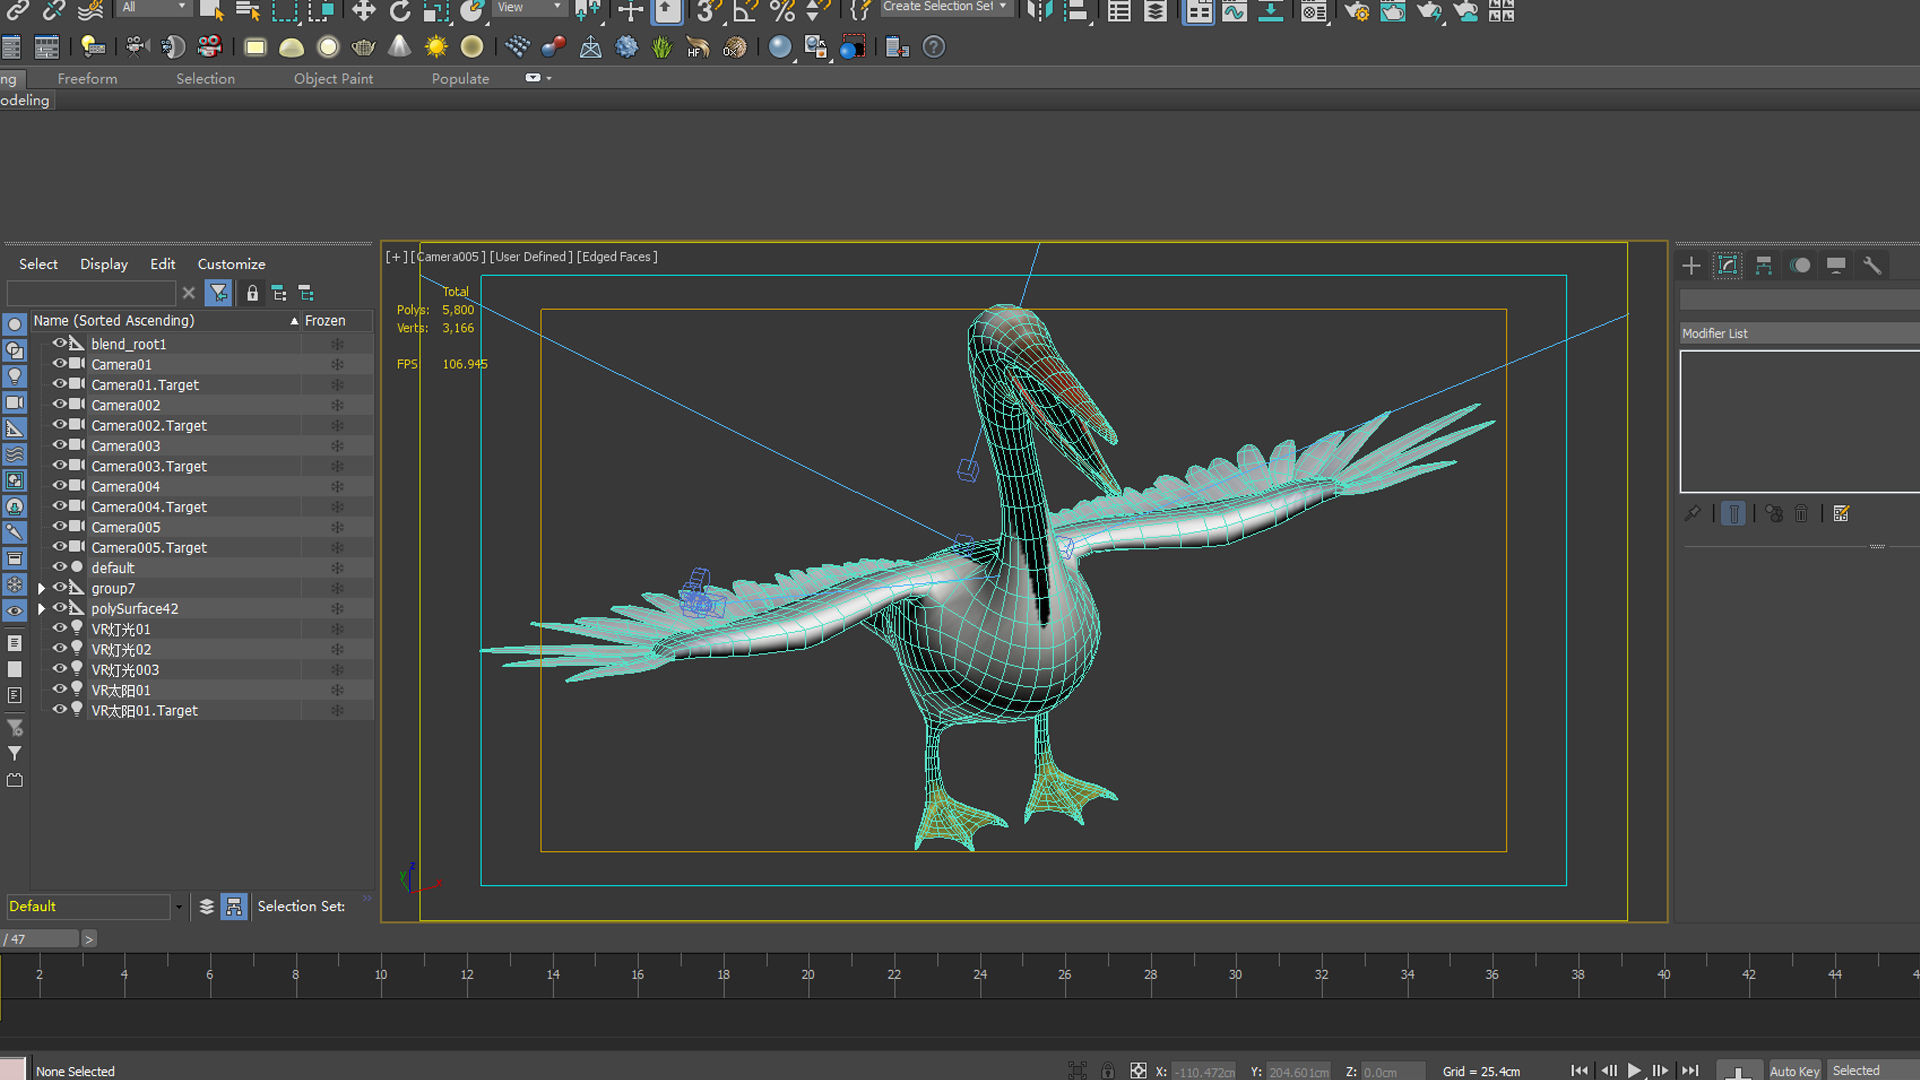Open the selection filter All dropdown
Viewport: 1920px width, 1080px height.
[x=154, y=7]
